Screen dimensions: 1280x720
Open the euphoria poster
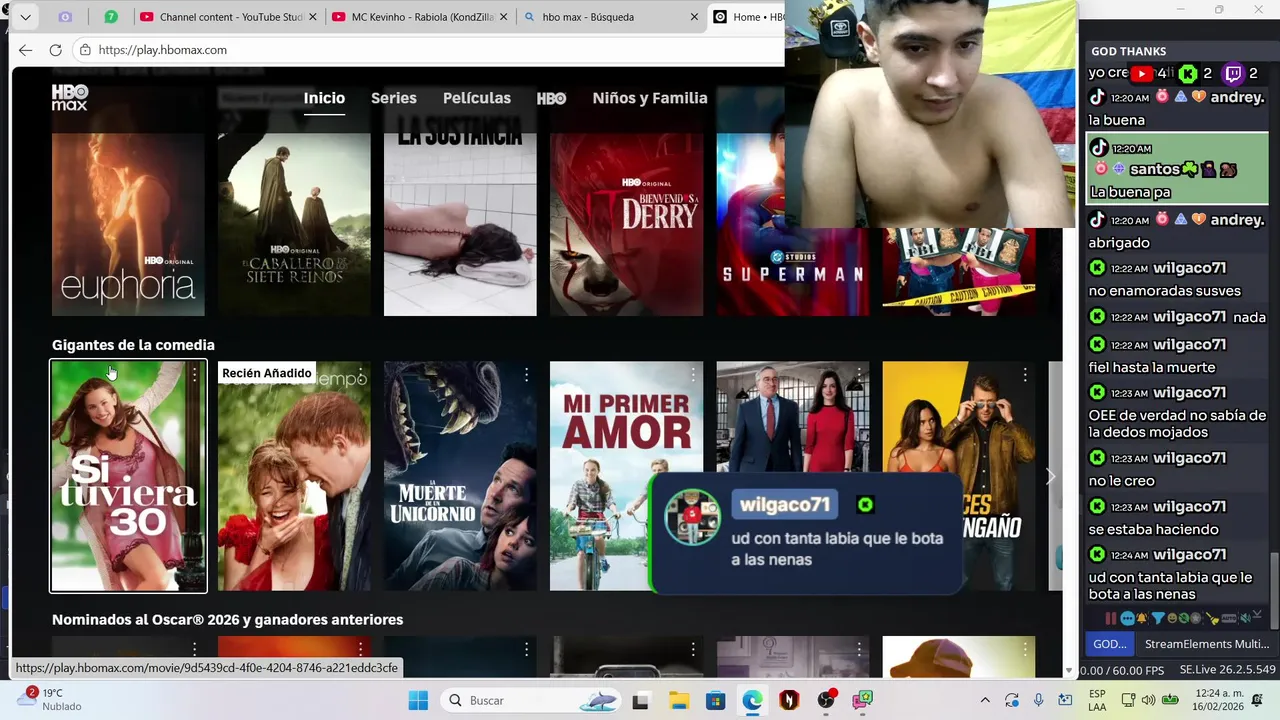pyautogui.click(x=128, y=200)
